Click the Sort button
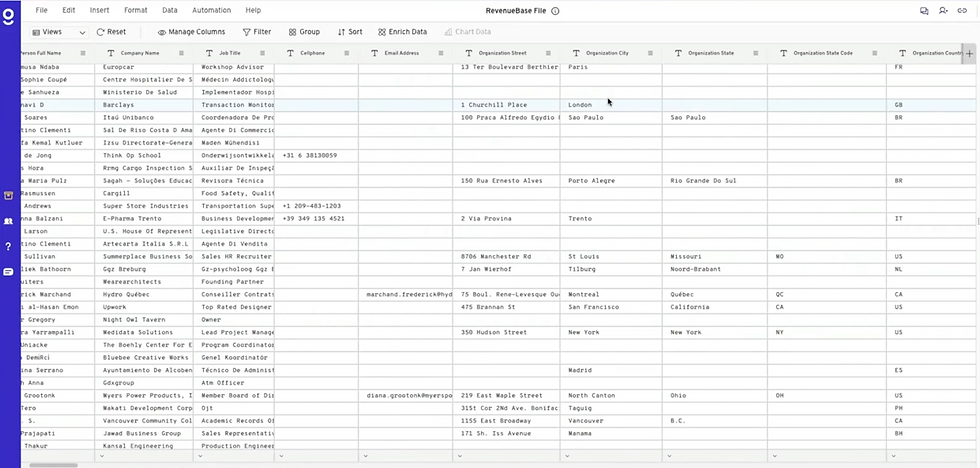 (349, 32)
